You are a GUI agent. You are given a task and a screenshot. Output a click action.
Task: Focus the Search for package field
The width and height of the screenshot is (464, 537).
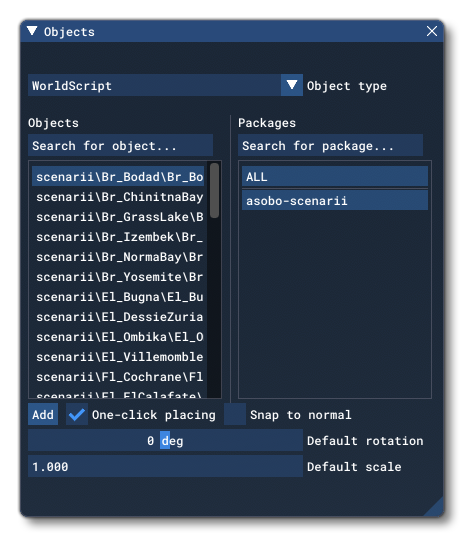tap(330, 146)
